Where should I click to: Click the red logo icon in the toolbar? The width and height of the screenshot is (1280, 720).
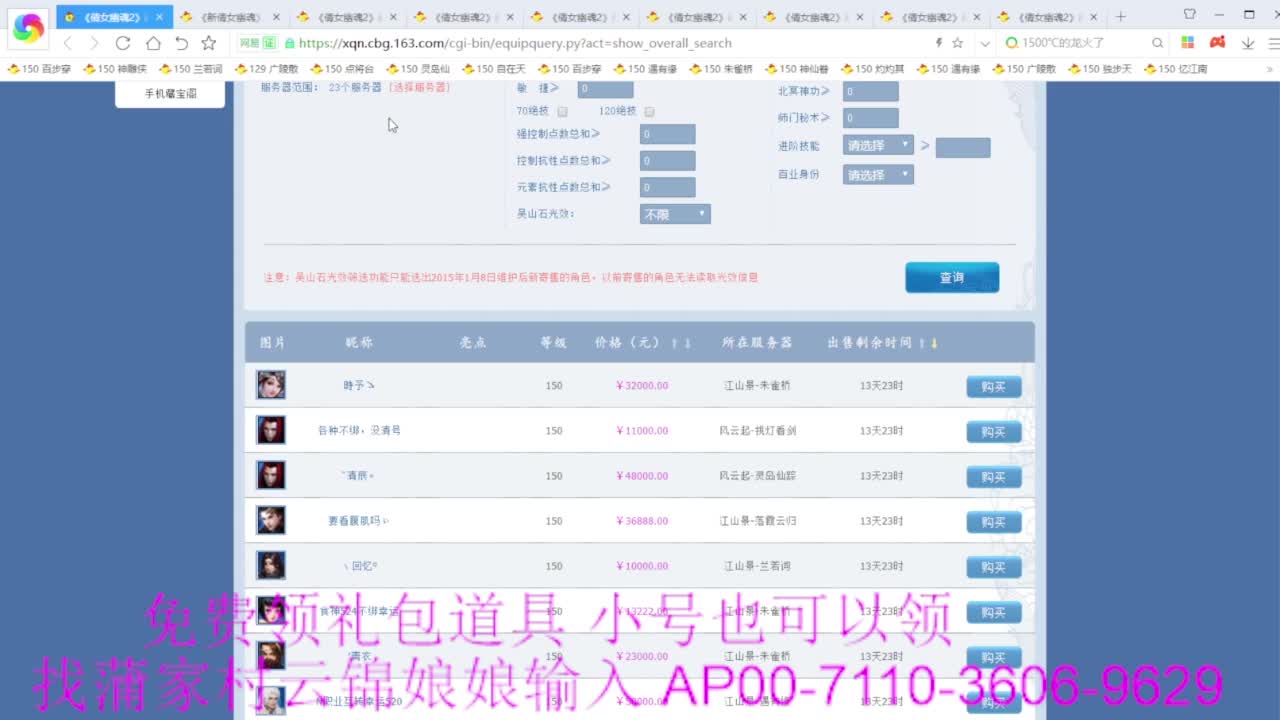tap(1217, 43)
